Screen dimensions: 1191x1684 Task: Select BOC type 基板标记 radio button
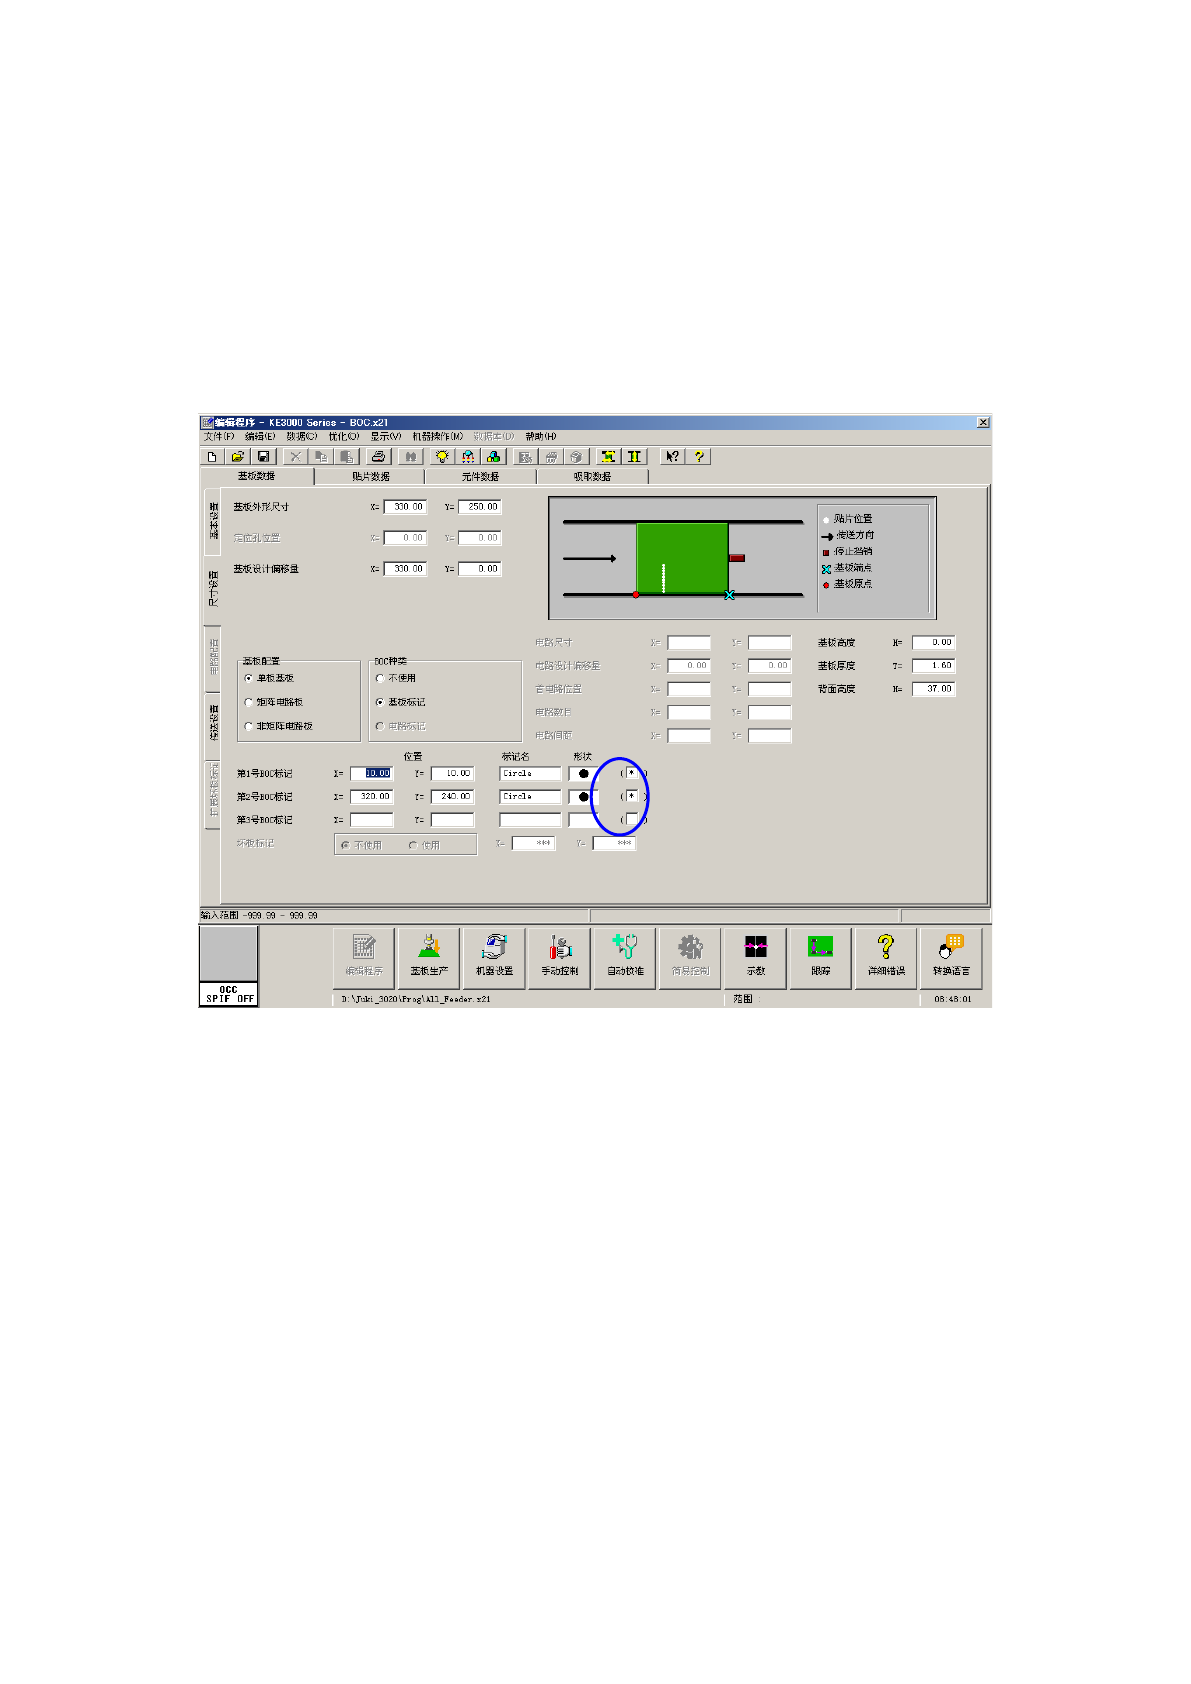(380, 702)
